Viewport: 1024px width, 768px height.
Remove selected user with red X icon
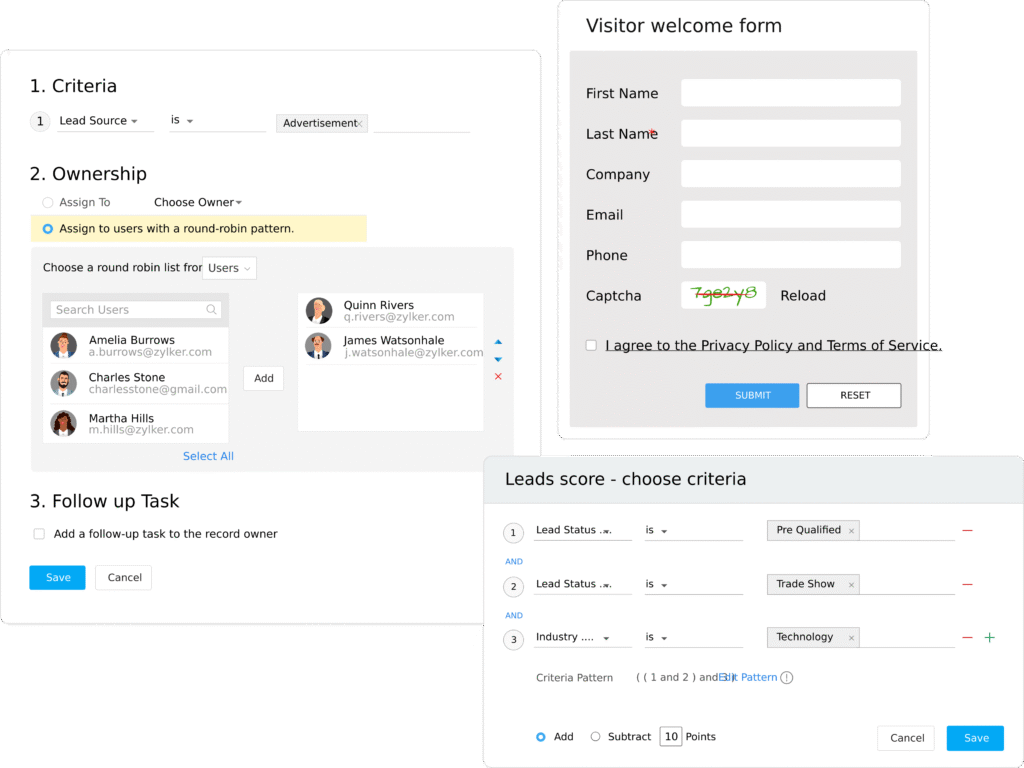pos(498,376)
